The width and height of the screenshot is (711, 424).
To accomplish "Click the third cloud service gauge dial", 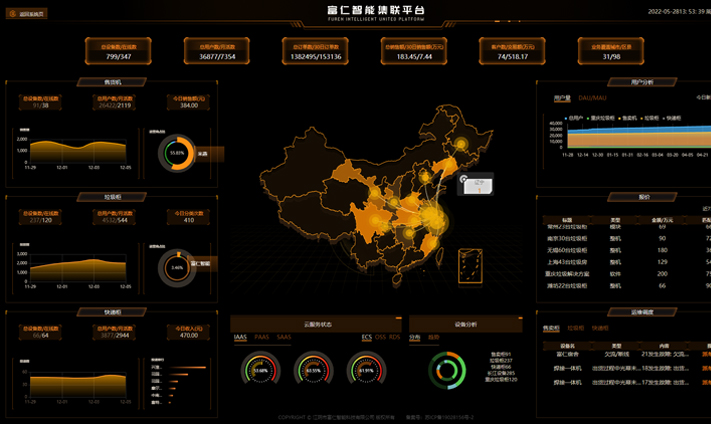I will pyautogui.click(x=365, y=370).
